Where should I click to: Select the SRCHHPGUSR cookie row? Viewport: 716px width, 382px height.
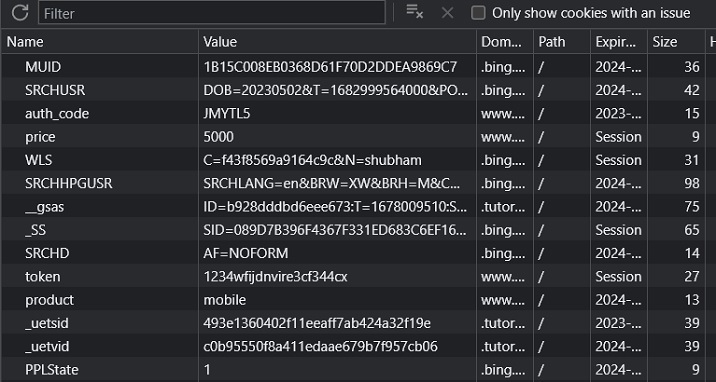[358, 183]
